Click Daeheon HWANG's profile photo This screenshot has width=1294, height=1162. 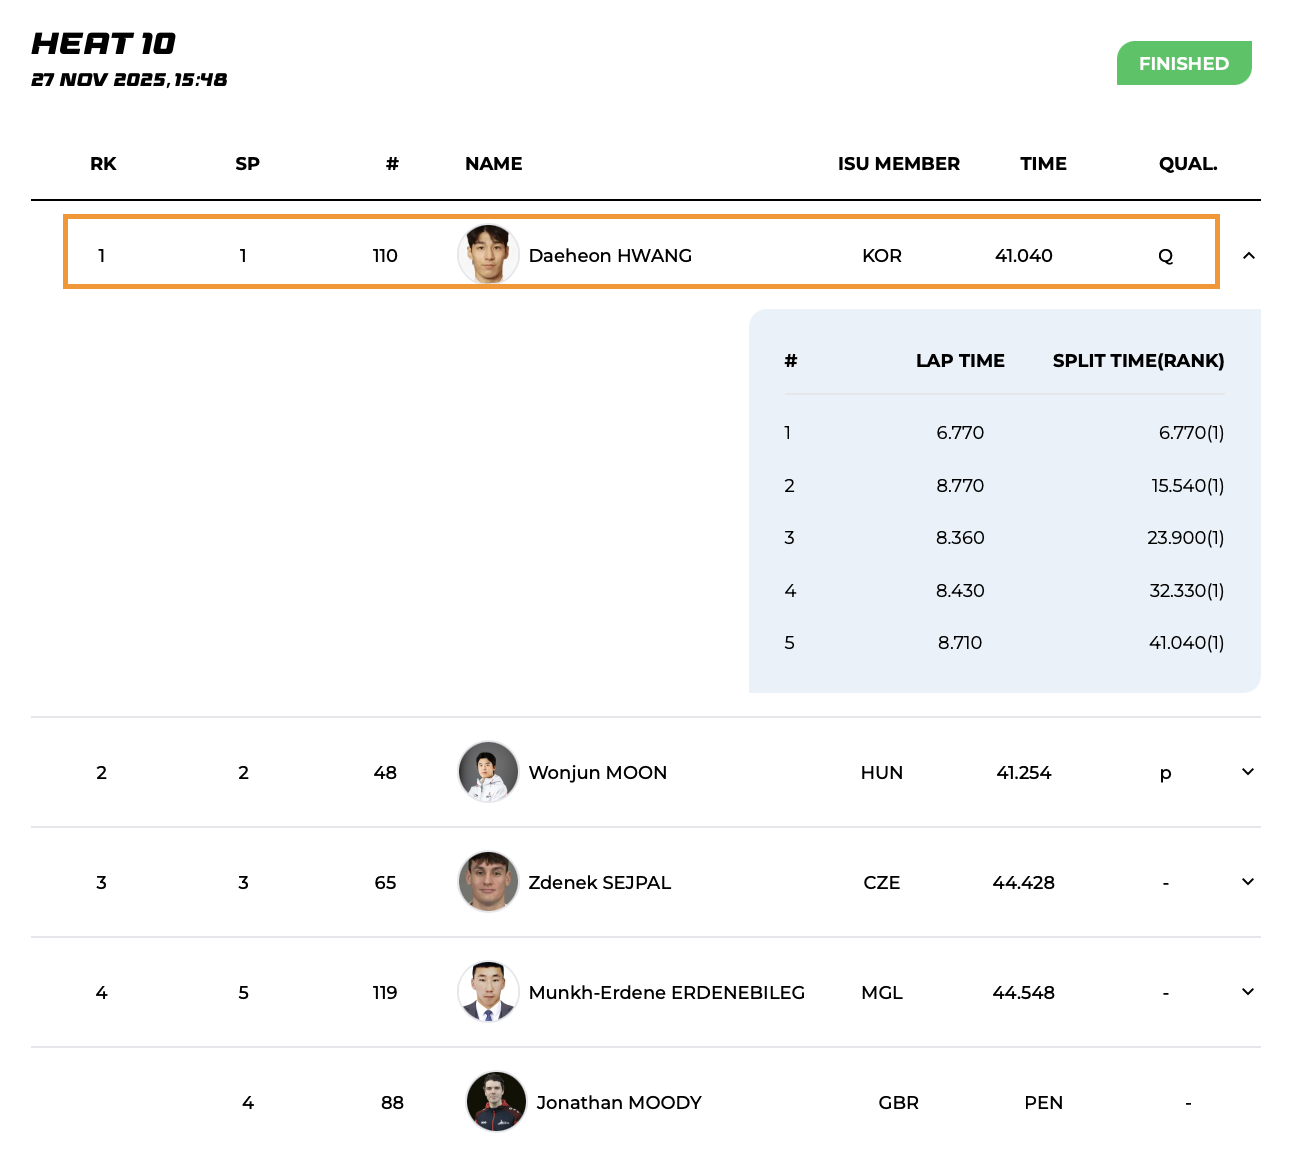click(x=488, y=255)
